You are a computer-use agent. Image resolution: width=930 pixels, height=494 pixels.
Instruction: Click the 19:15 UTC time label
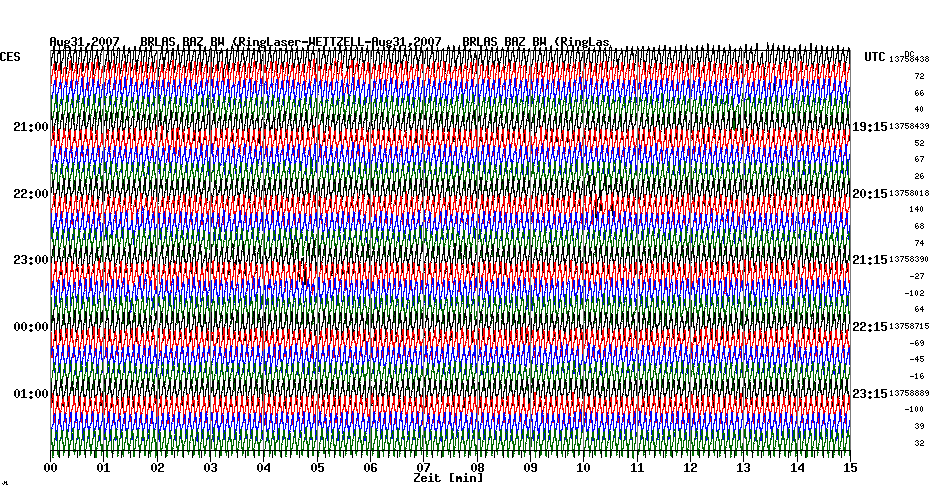coord(870,127)
